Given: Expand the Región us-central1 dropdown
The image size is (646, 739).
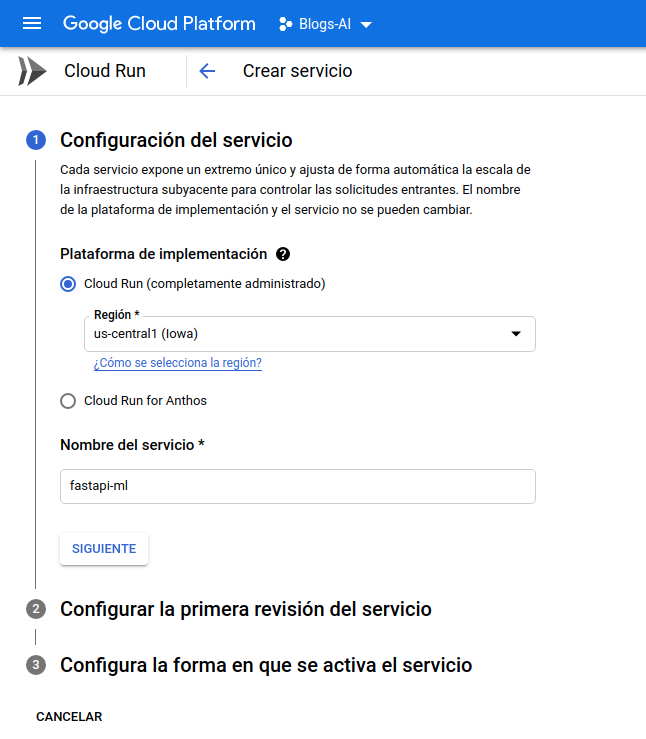Looking at the screenshot, I should click(x=310, y=334).
